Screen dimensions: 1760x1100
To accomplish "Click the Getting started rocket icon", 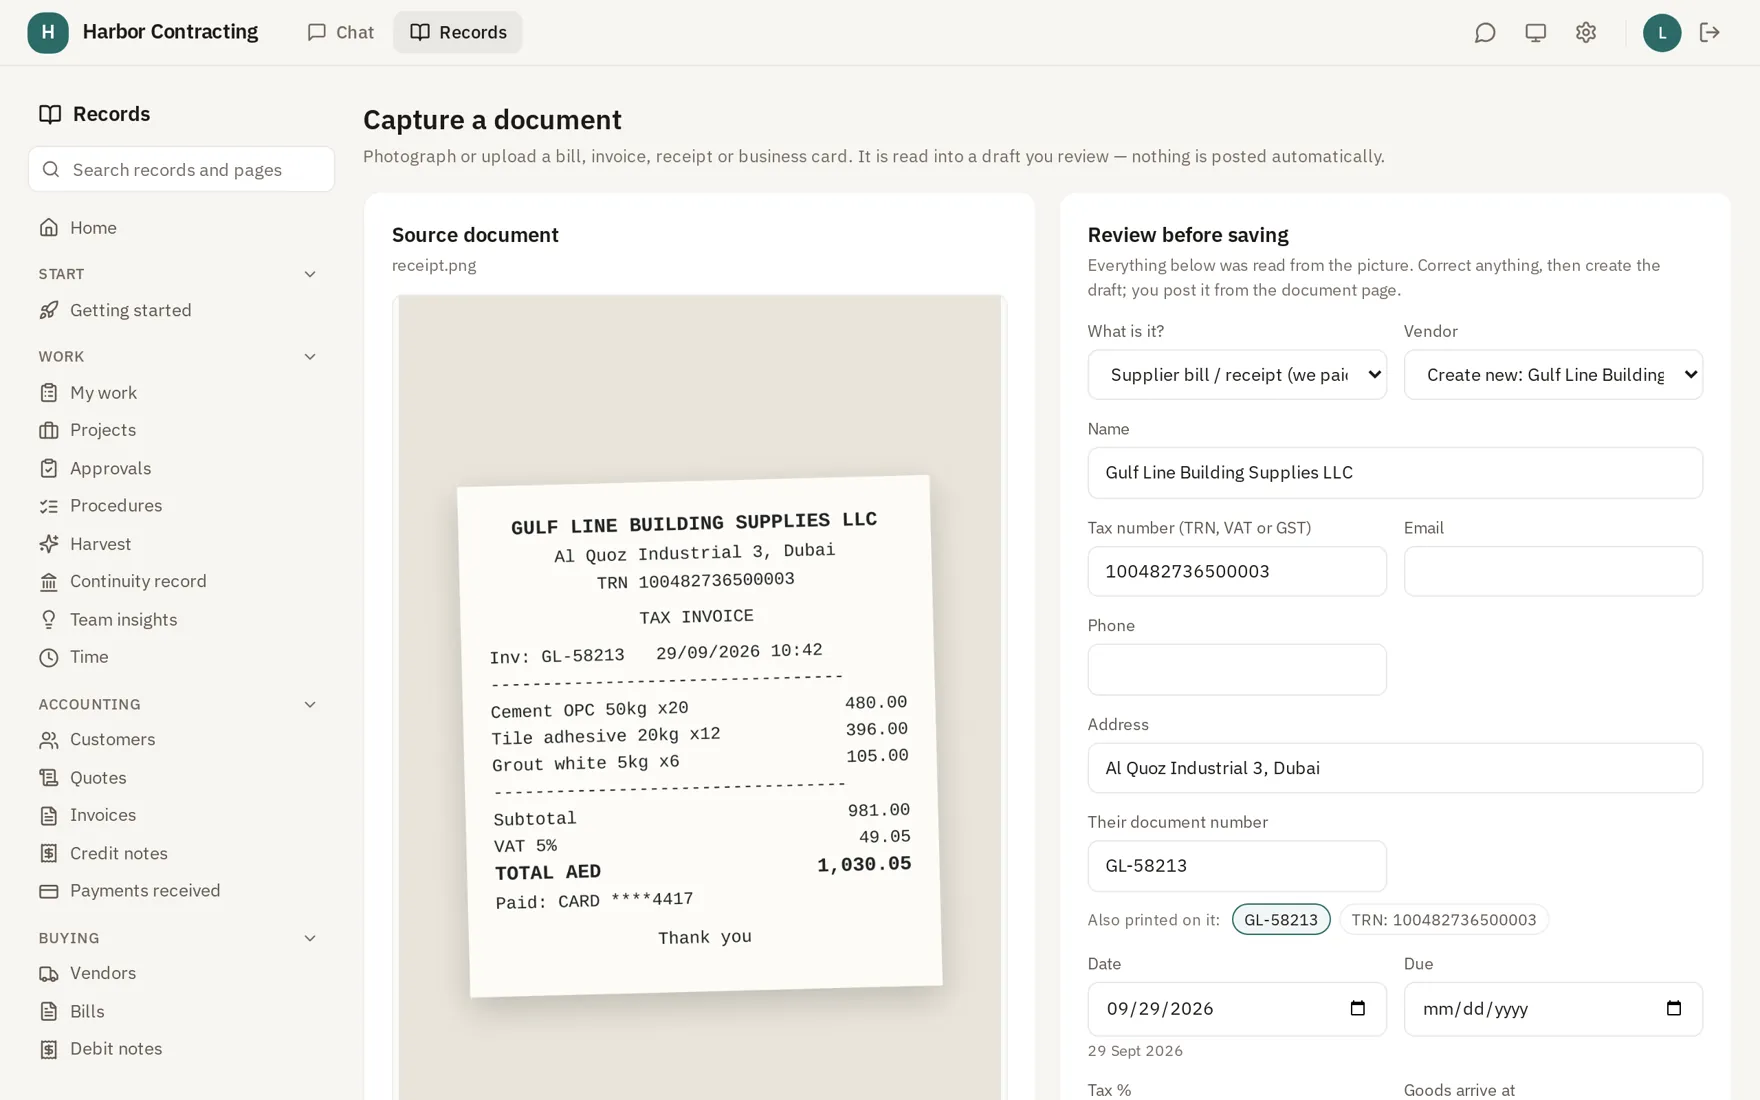I will coord(49,310).
